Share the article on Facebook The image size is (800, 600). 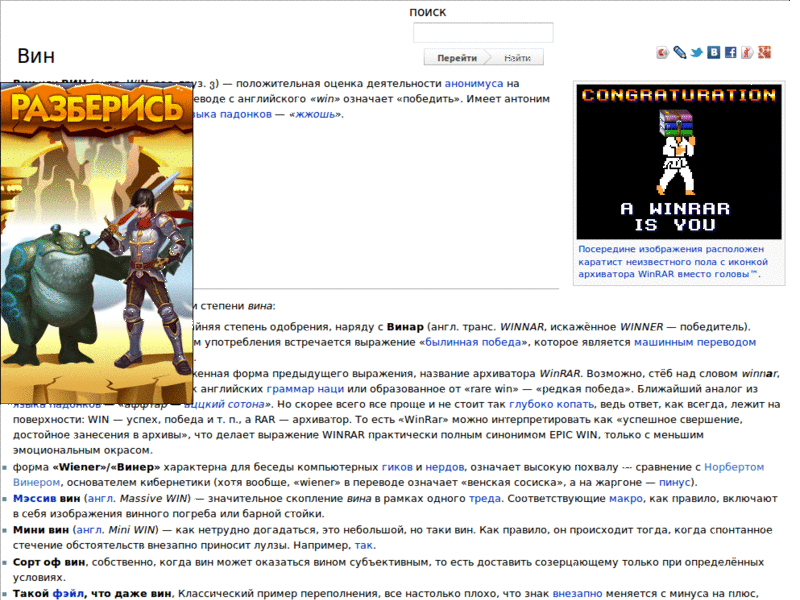click(x=730, y=53)
